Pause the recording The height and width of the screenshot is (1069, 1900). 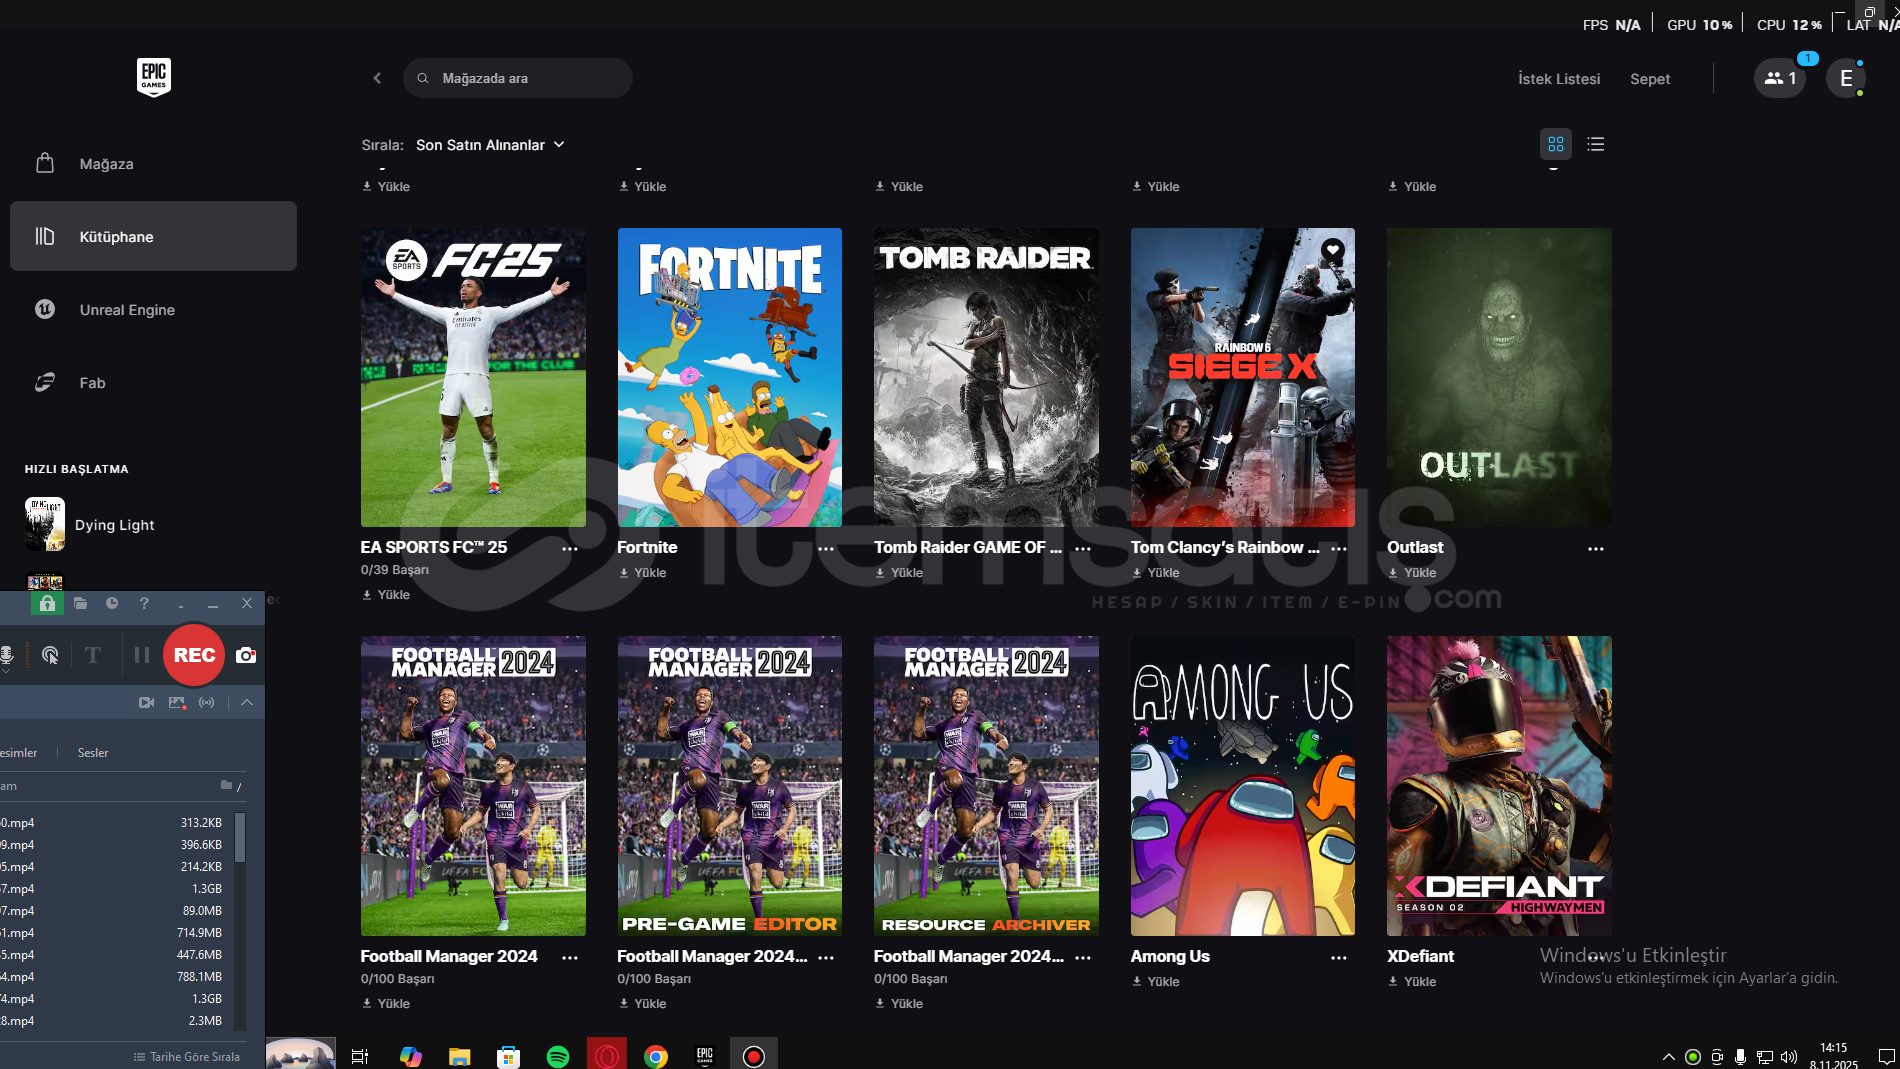coord(142,655)
